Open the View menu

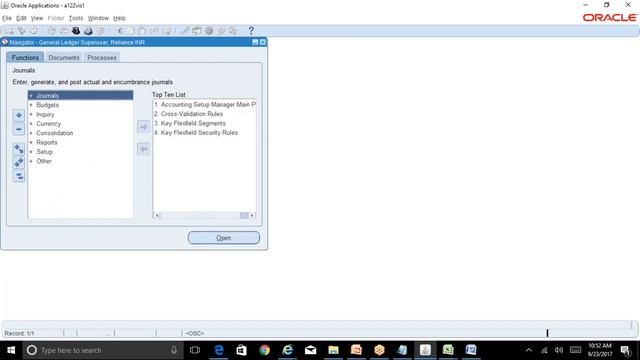(37, 18)
